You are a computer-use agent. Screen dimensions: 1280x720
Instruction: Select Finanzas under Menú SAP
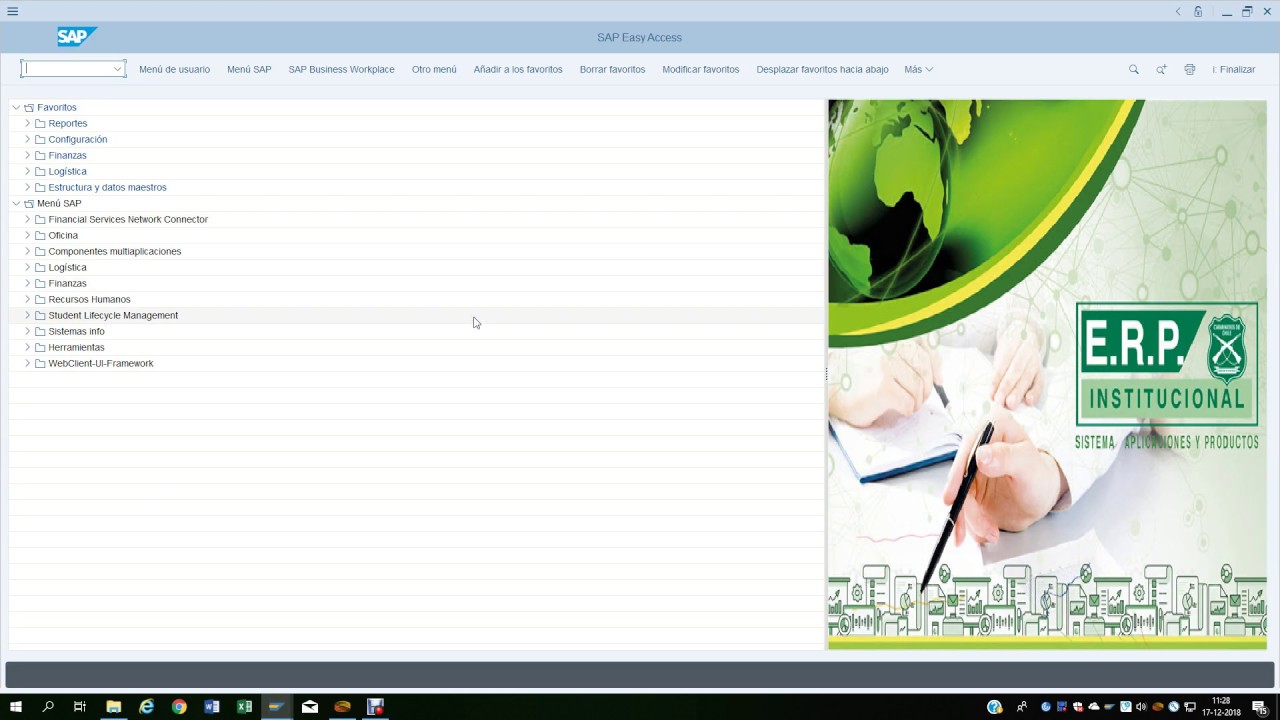click(67, 283)
